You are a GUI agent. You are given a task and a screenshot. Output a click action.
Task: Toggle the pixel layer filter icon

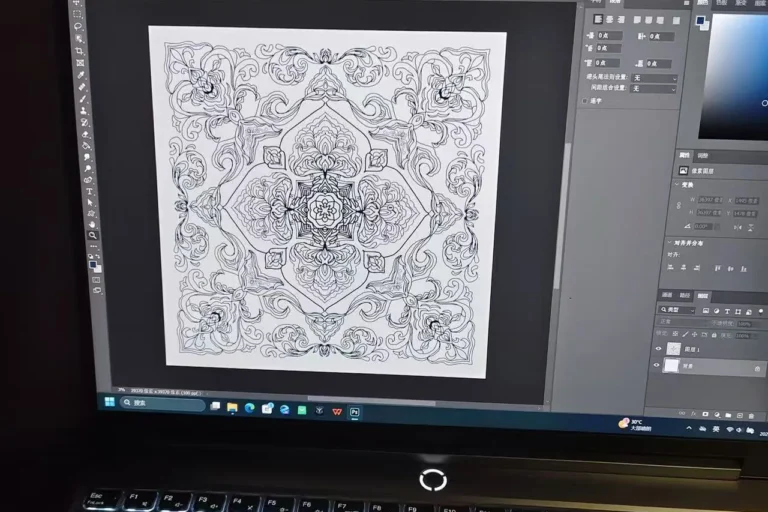(706, 311)
